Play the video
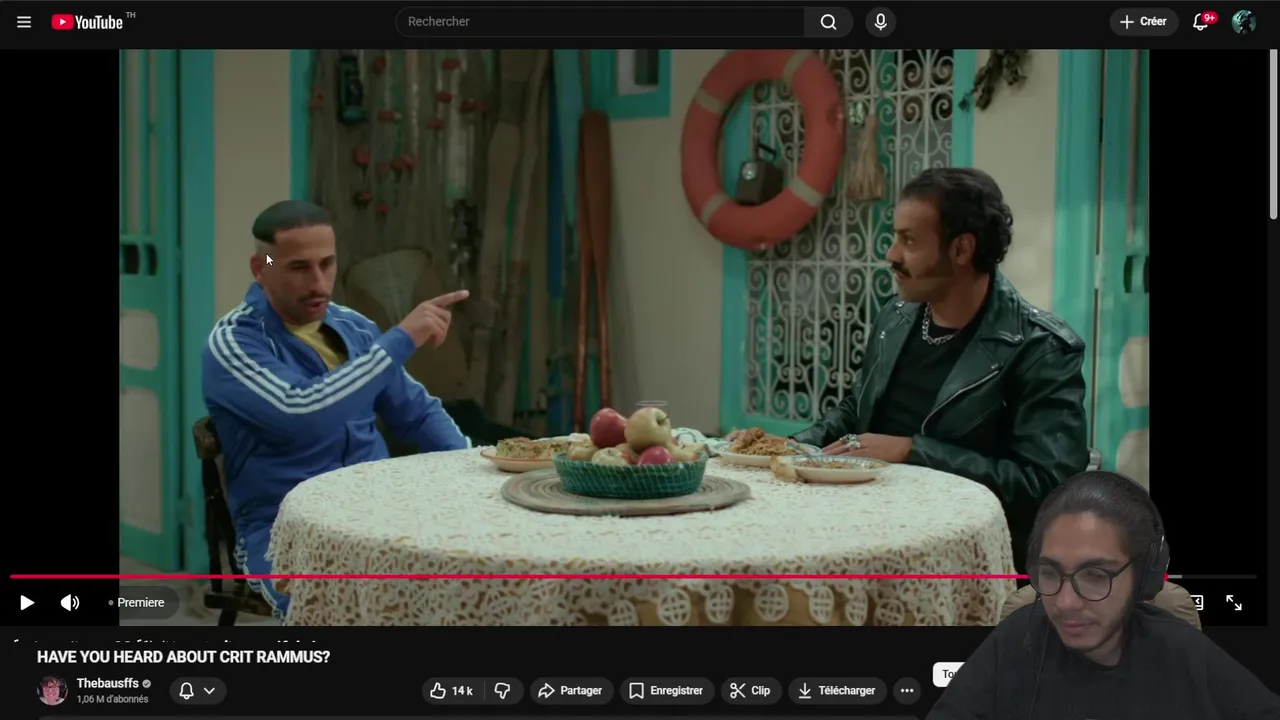This screenshot has height=720, width=1280. [27, 603]
